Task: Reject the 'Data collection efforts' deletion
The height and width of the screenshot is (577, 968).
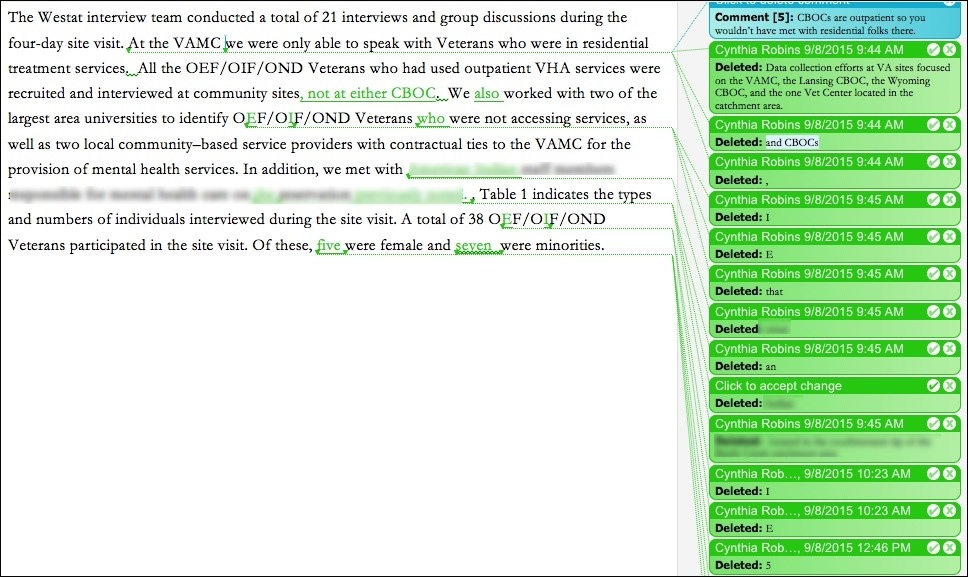Action: click(948, 49)
